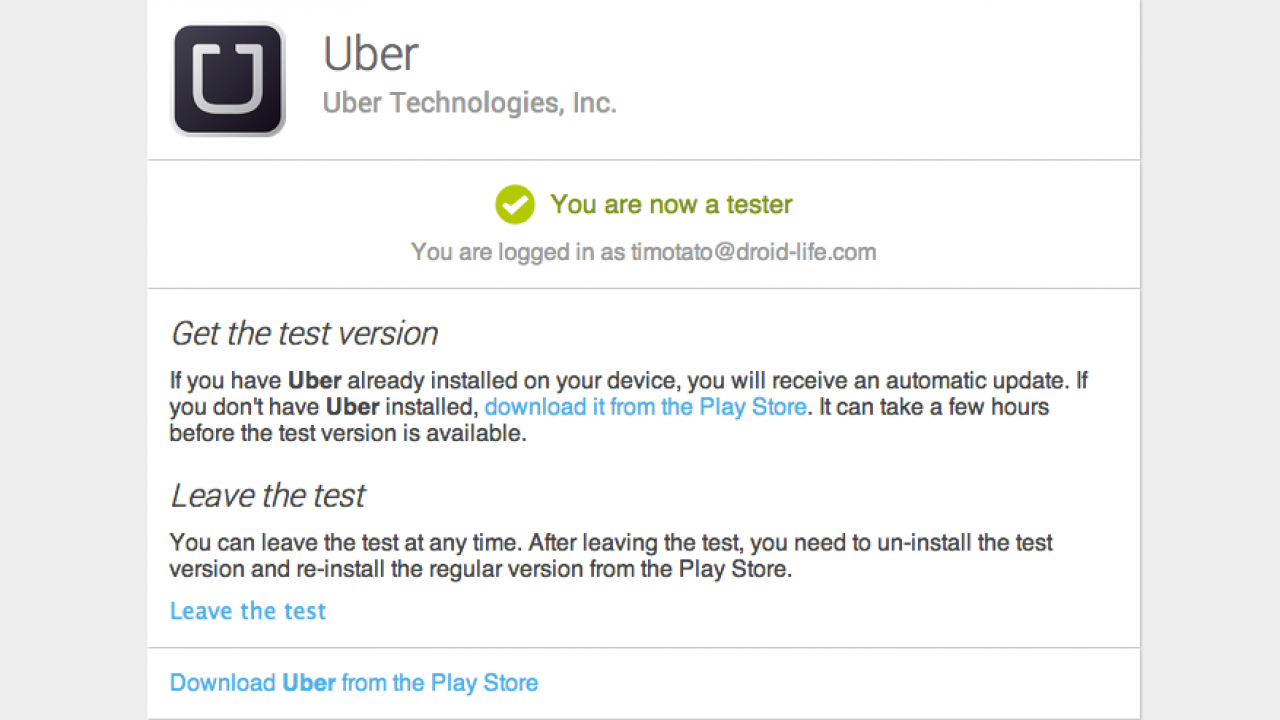Click the blue "Leave the test" link
Screen dimensions: 1280x720
coord(248,611)
